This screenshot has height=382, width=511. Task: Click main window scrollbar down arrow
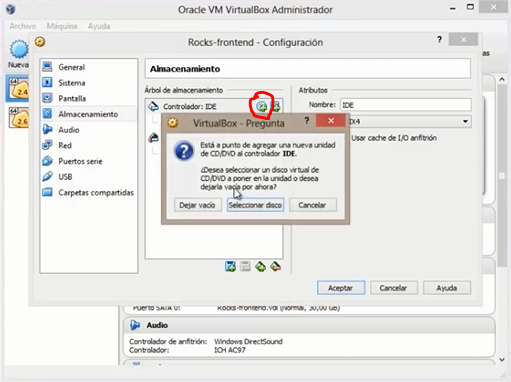coord(502,359)
